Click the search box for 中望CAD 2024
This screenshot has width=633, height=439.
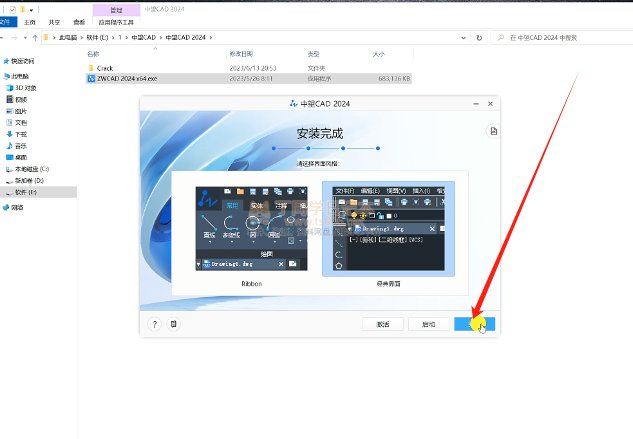tap(565, 37)
